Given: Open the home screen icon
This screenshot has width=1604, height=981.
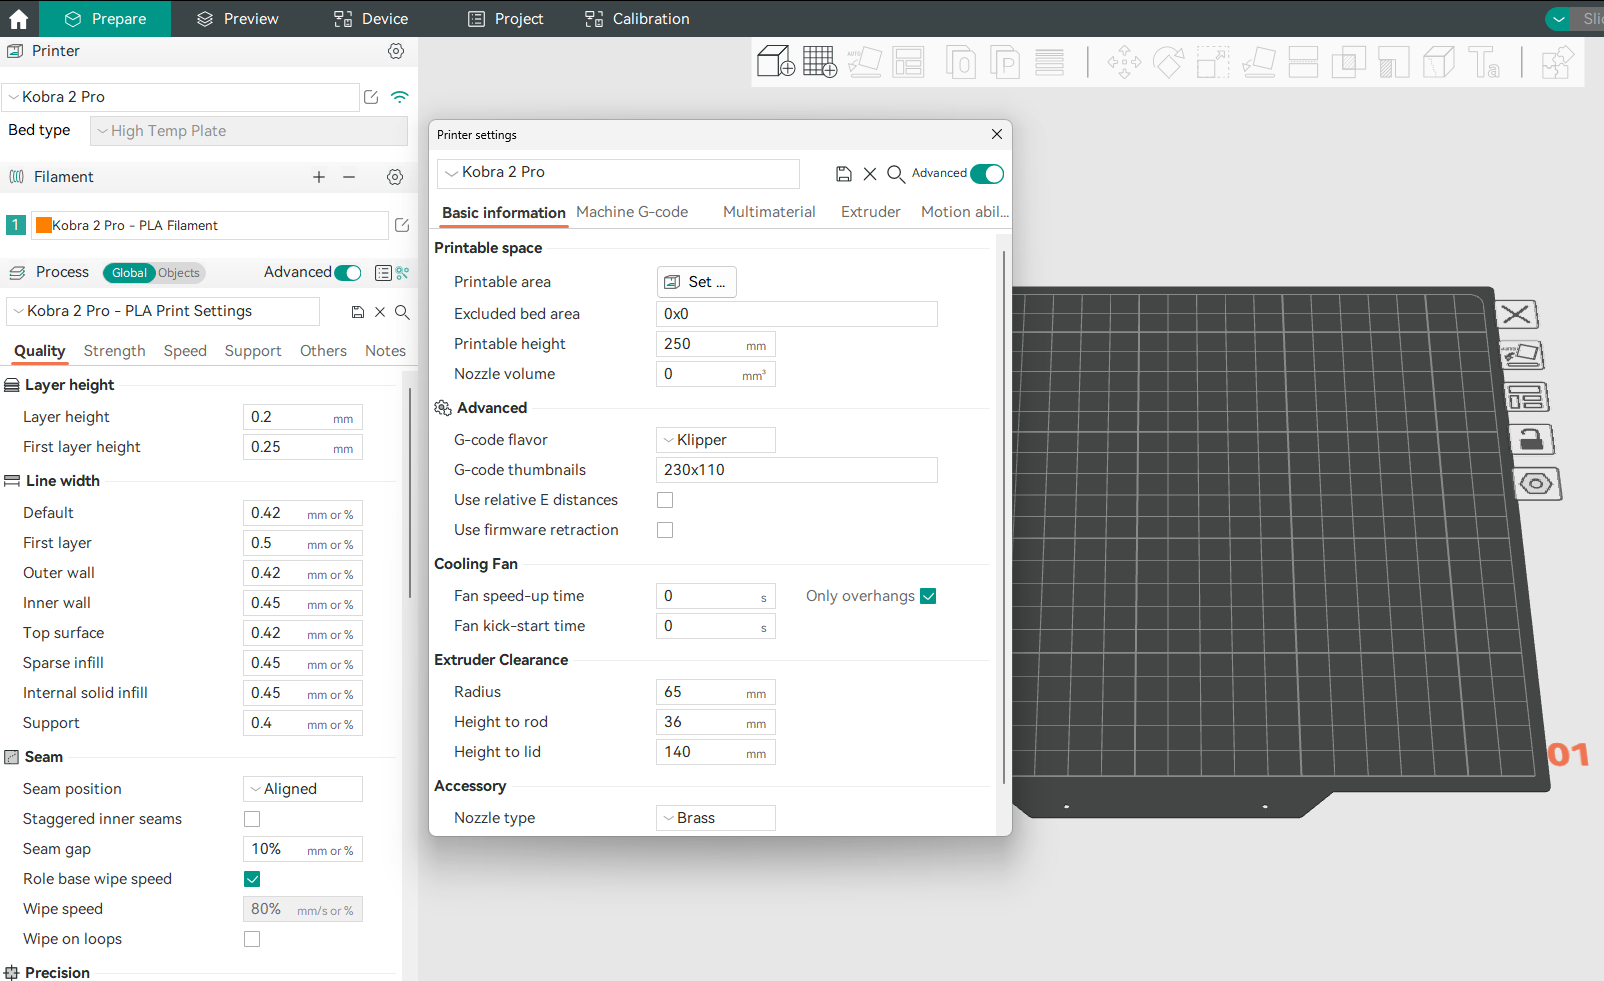Looking at the screenshot, I should pyautogui.click(x=18, y=19).
